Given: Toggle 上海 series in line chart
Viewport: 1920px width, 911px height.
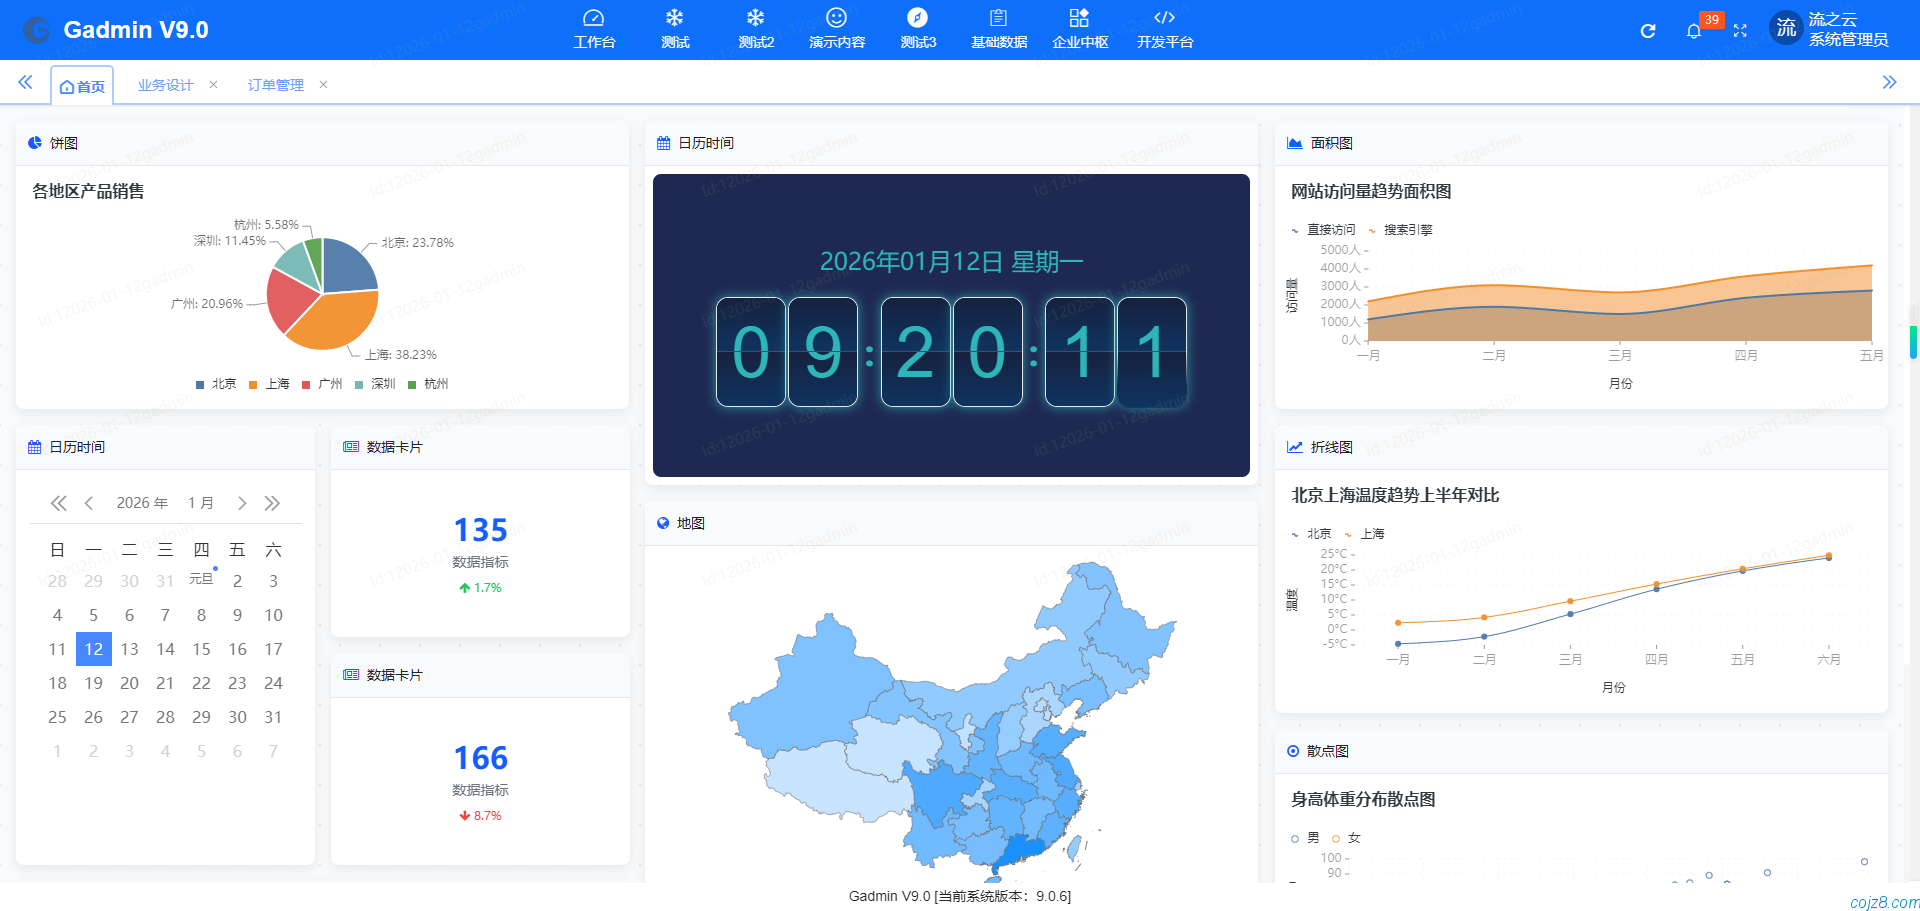Looking at the screenshot, I should pyautogui.click(x=1365, y=534).
